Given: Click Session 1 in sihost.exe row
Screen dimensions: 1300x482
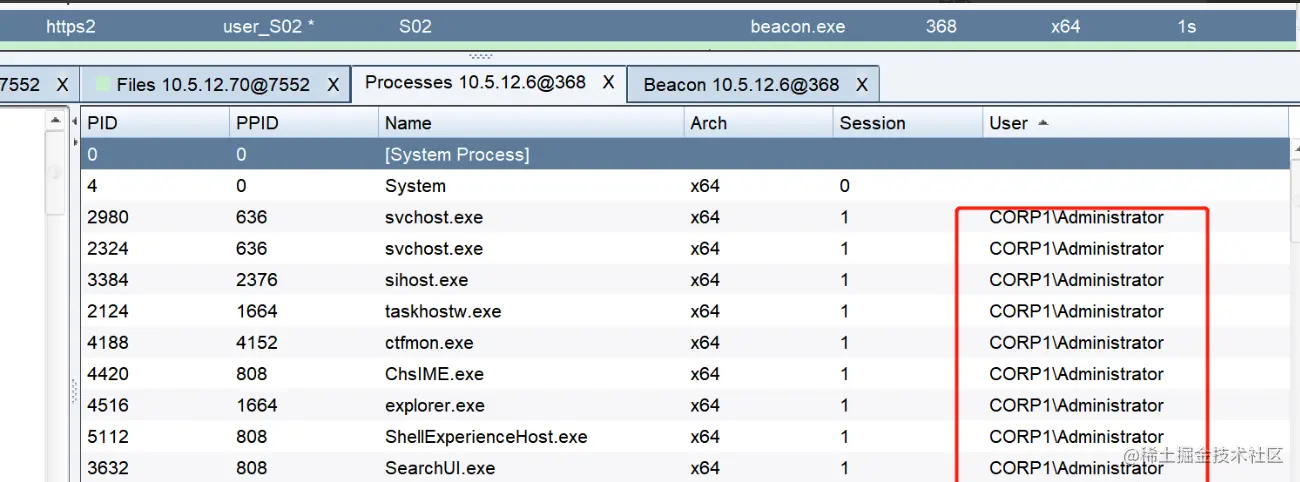Looking at the screenshot, I should pyautogui.click(x=845, y=280).
